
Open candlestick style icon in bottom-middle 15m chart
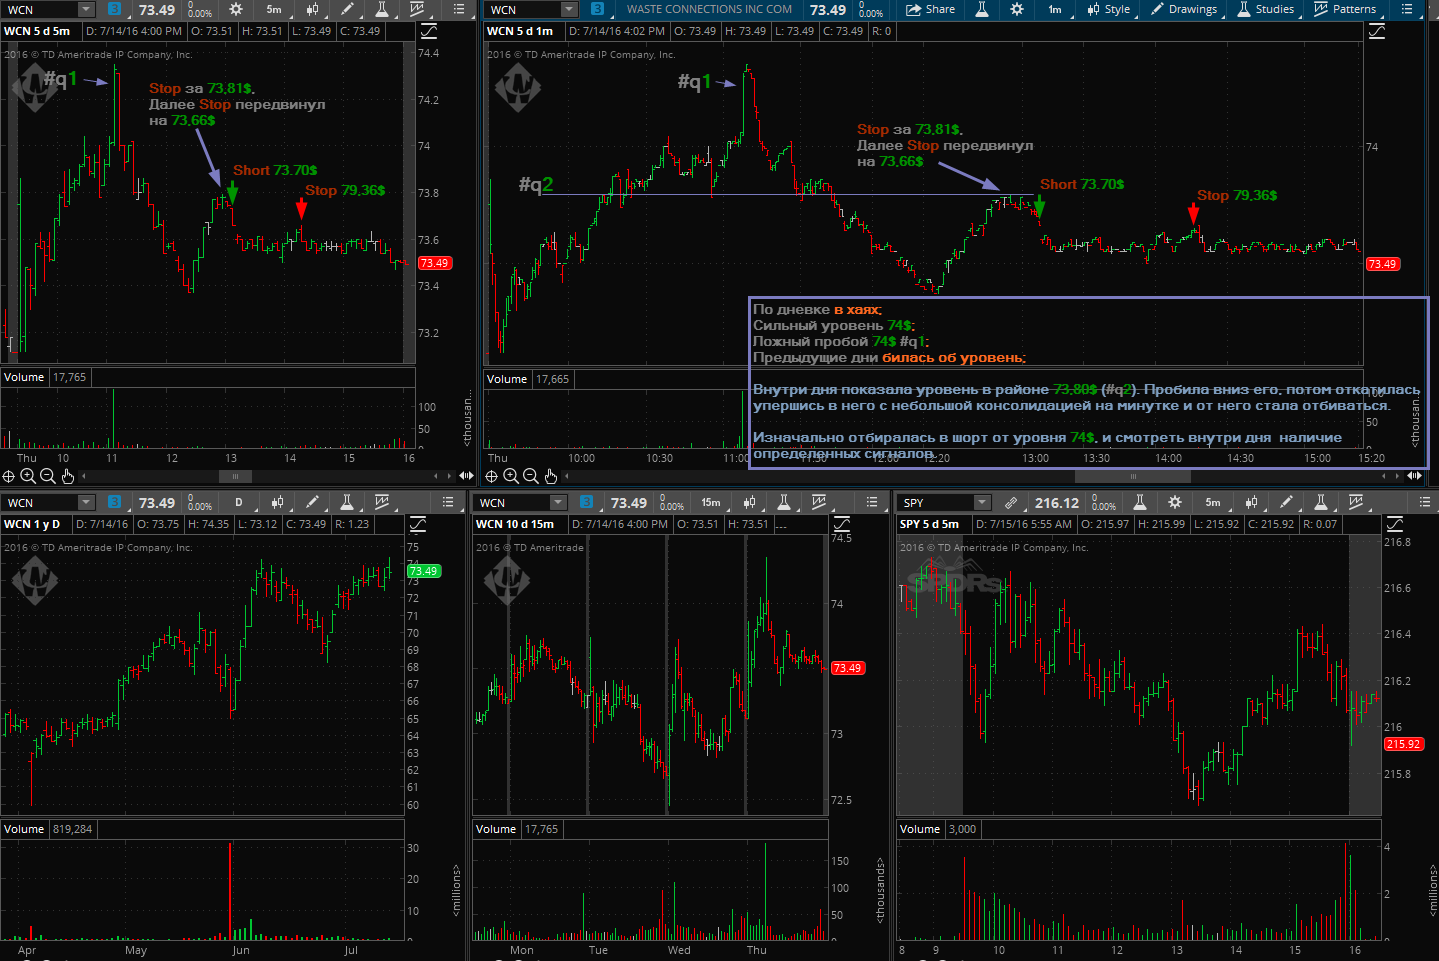pyautogui.click(x=749, y=502)
